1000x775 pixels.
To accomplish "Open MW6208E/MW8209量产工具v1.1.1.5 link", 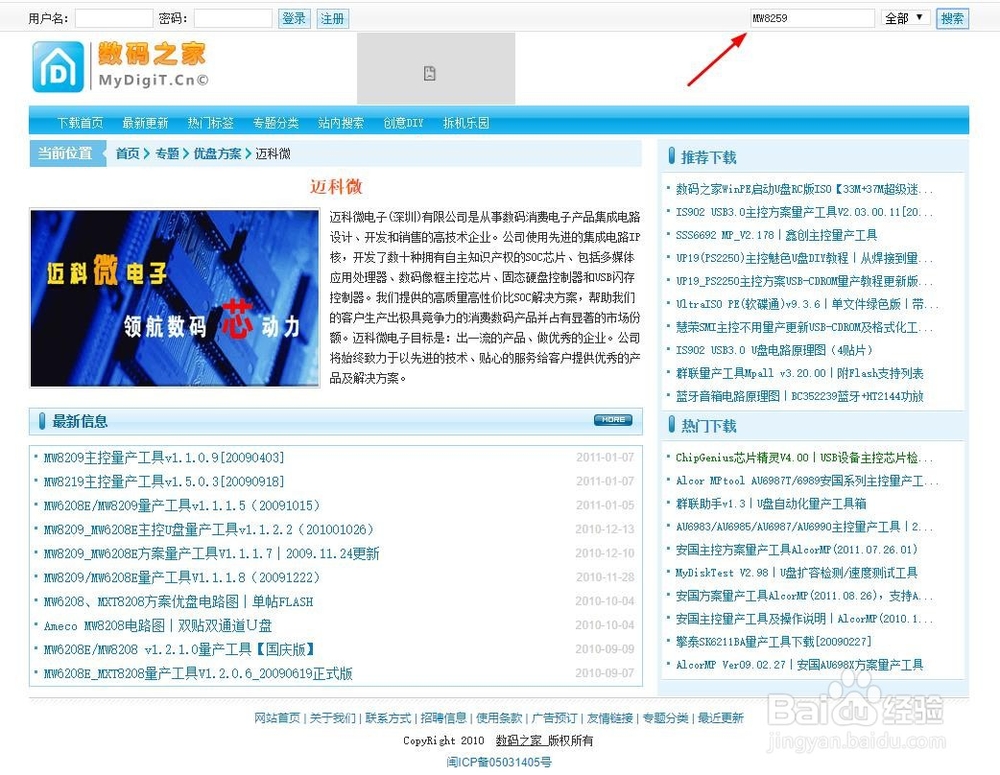I will pyautogui.click(x=182, y=505).
